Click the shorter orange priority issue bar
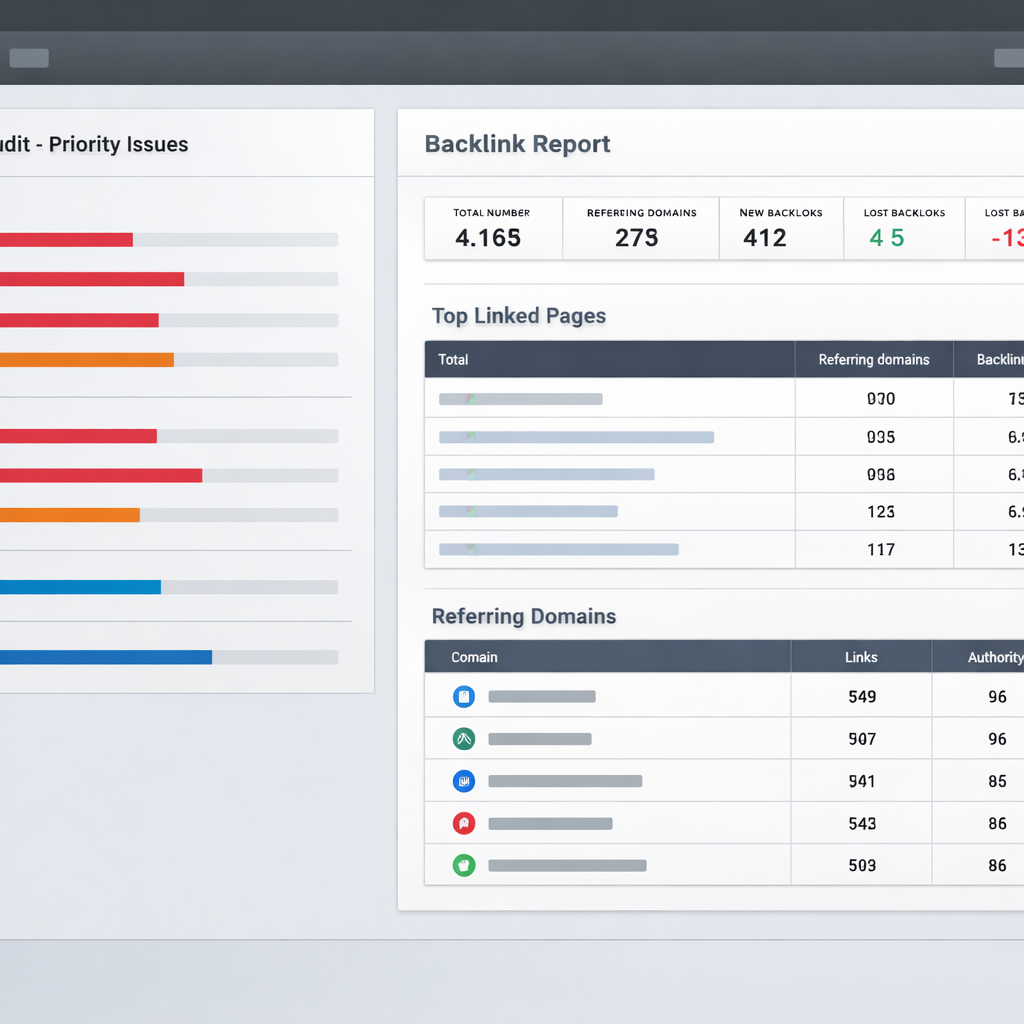1024x1024 pixels. (x=70, y=515)
